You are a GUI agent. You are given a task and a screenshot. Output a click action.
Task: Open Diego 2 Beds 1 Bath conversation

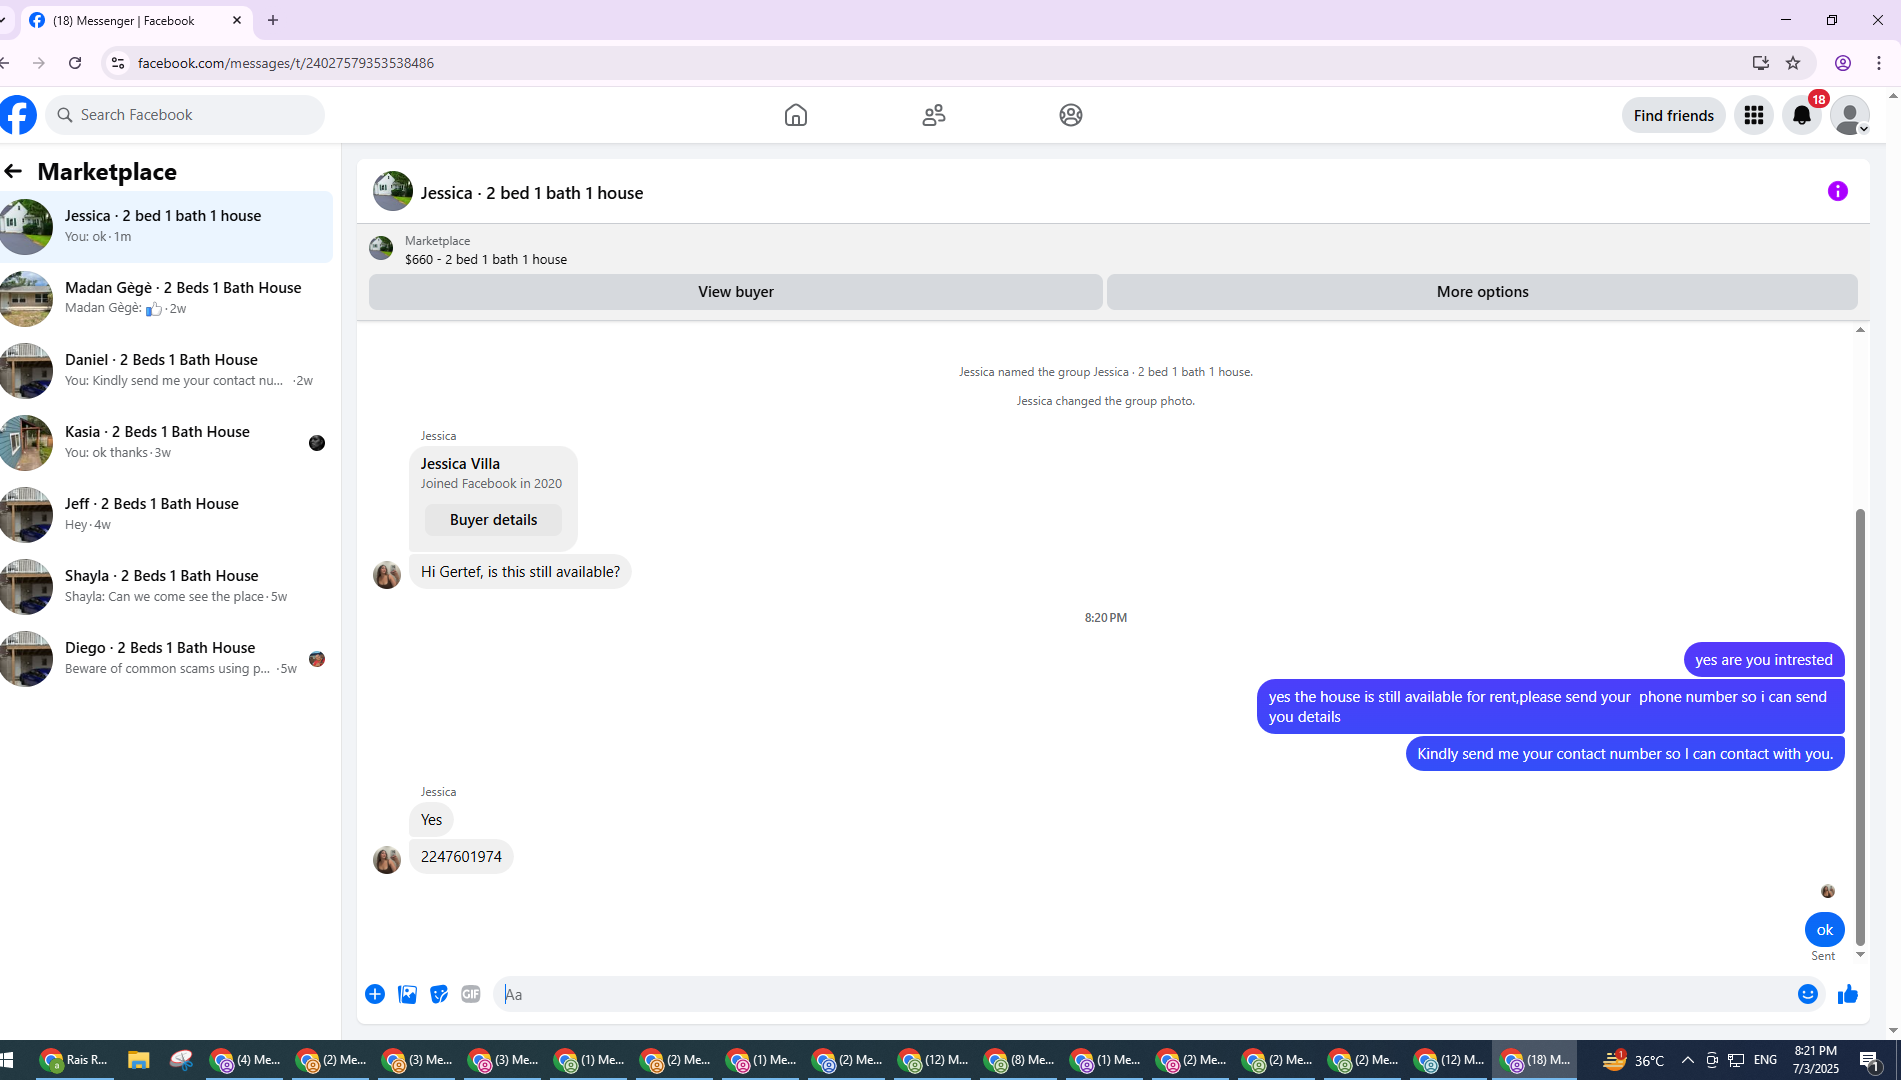pos(166,658)
